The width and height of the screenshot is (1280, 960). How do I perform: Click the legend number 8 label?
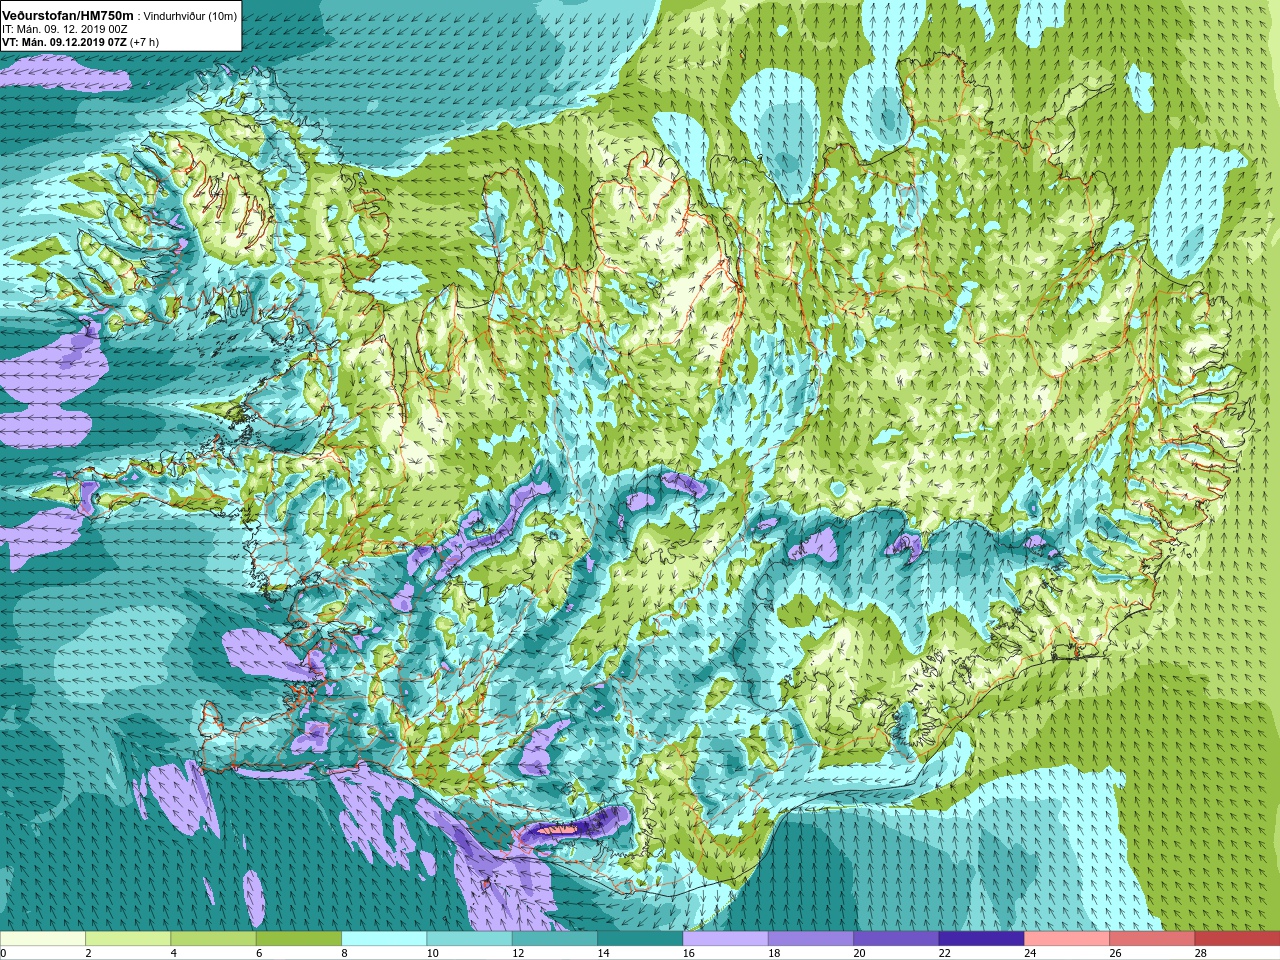[x=345, y=953]
